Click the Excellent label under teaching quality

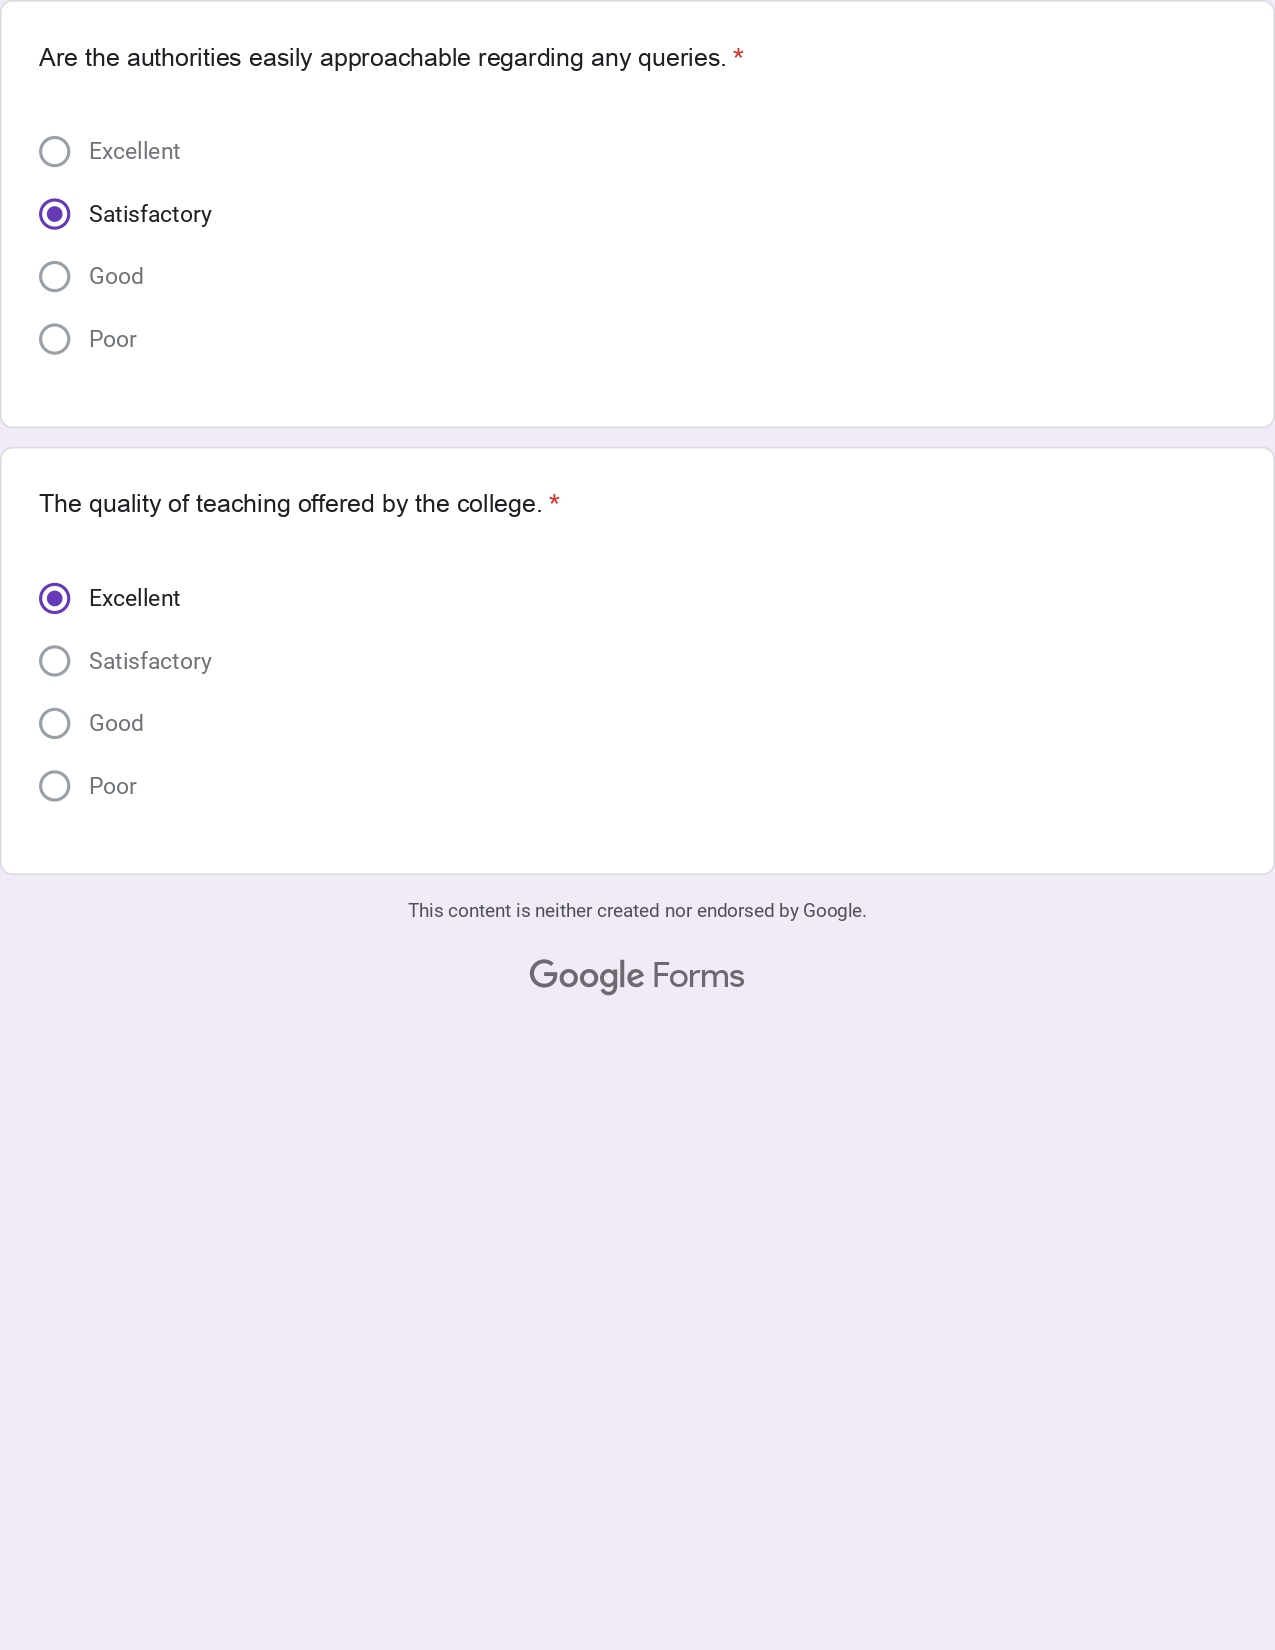pos(134,598)
